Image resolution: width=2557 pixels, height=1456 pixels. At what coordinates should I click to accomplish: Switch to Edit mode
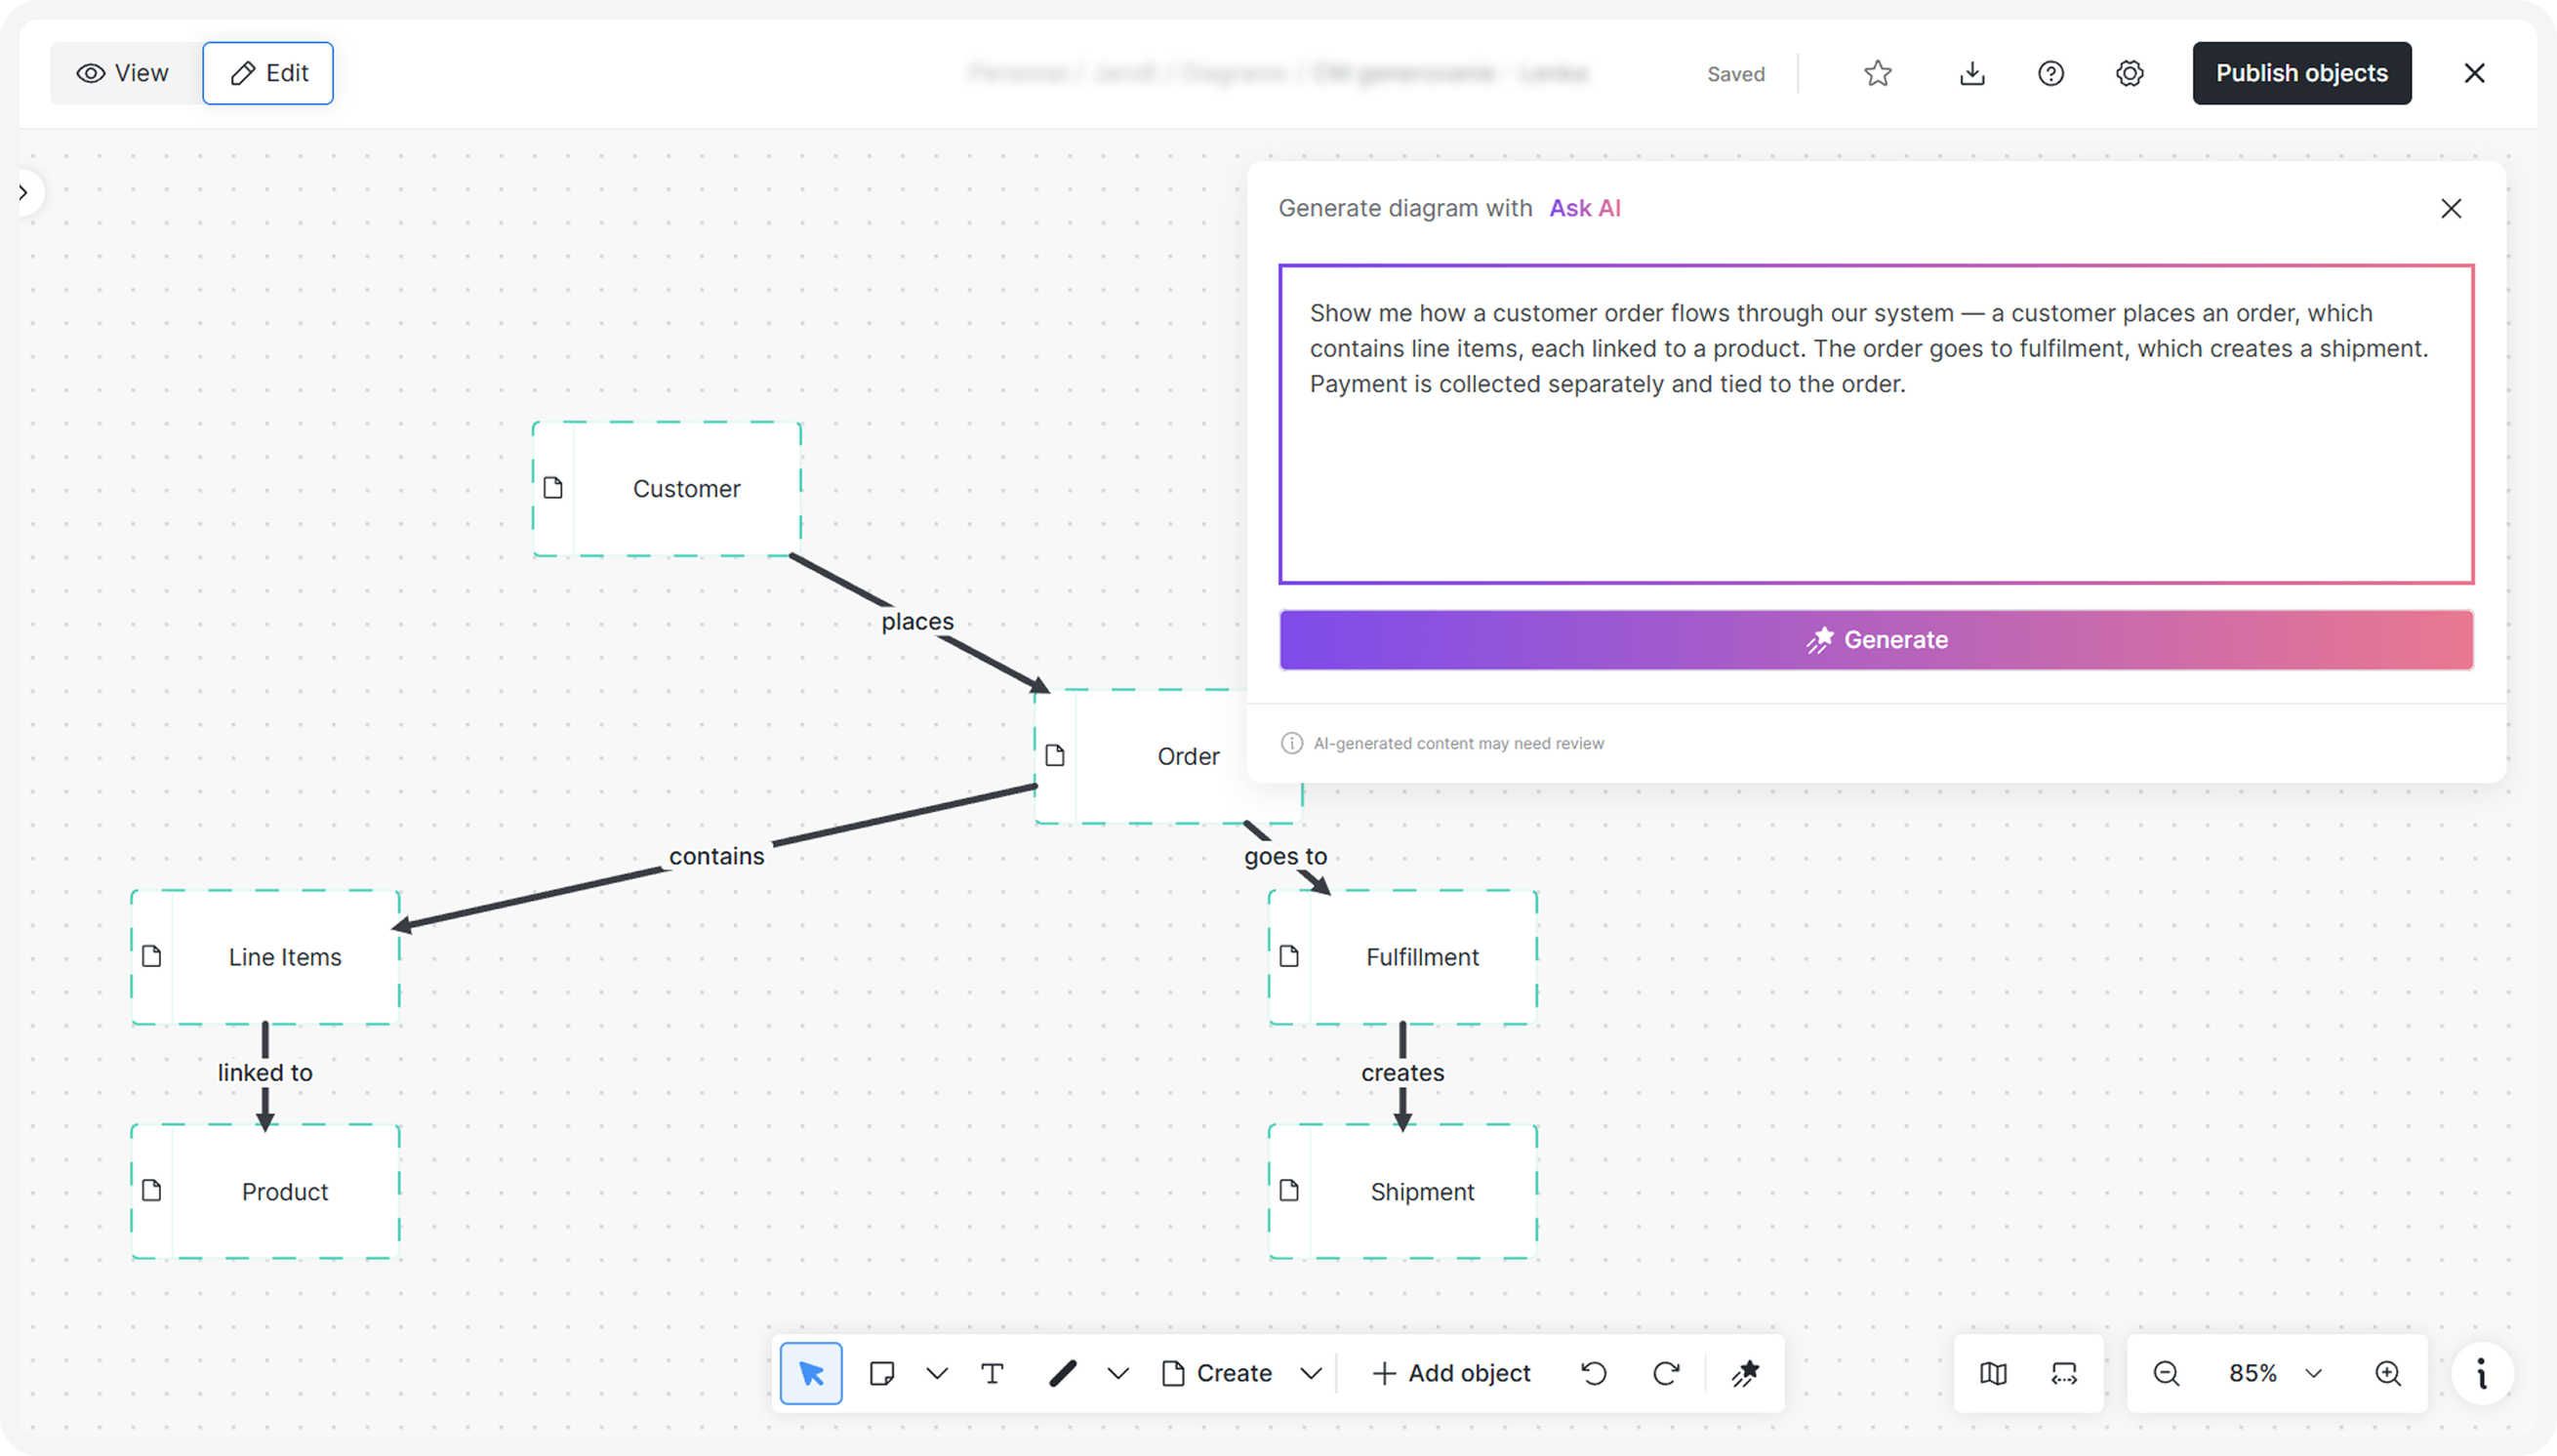(268, 73)
